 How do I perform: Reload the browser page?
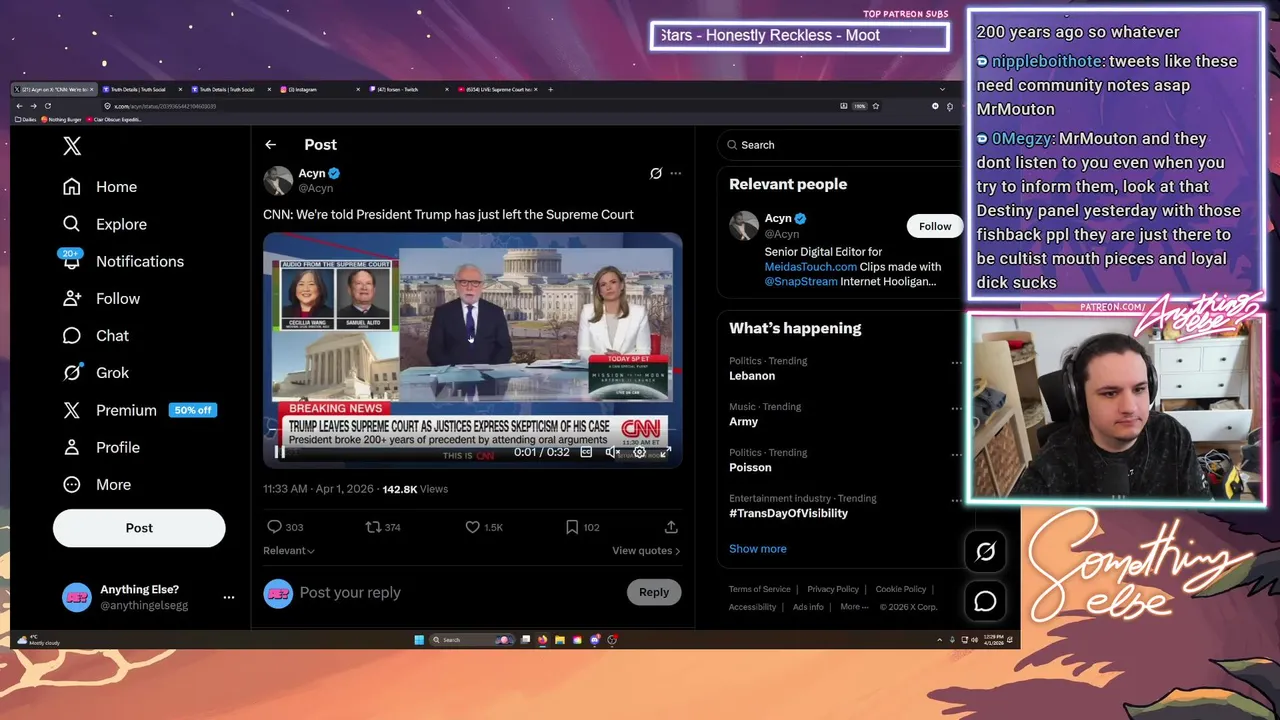click(47, 106)
